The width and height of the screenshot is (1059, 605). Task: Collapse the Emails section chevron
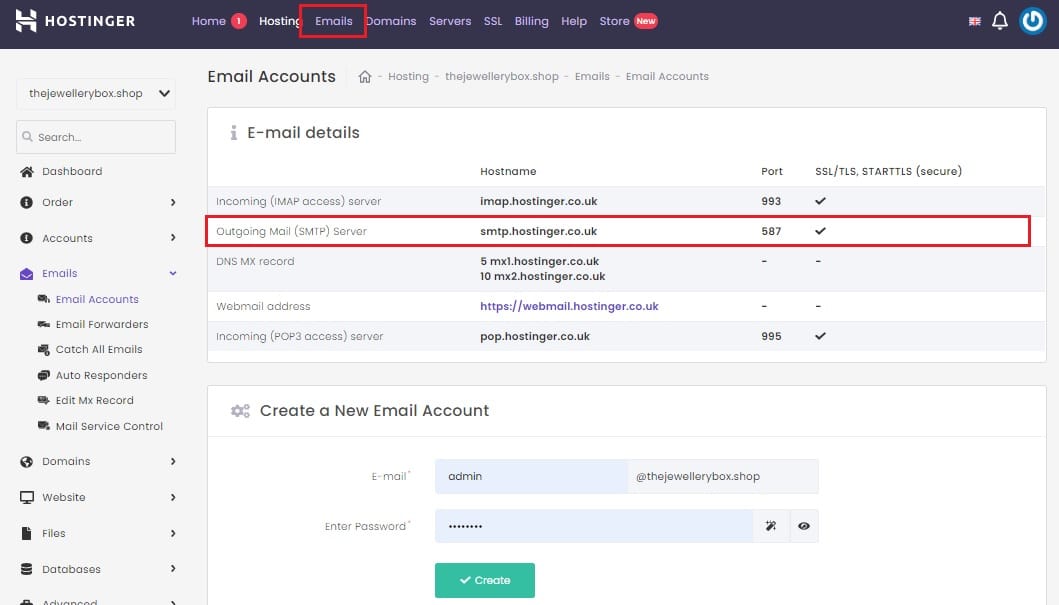point(173,273)
